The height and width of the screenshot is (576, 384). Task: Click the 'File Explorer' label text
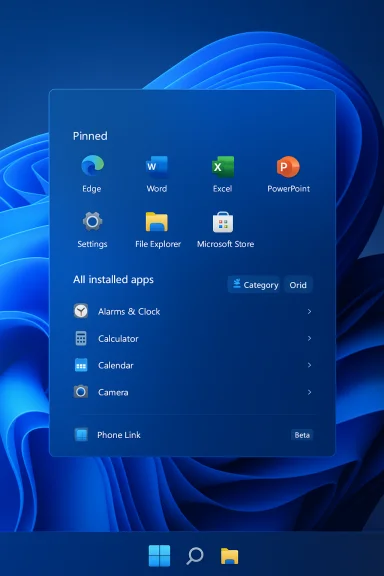point(158,244)
